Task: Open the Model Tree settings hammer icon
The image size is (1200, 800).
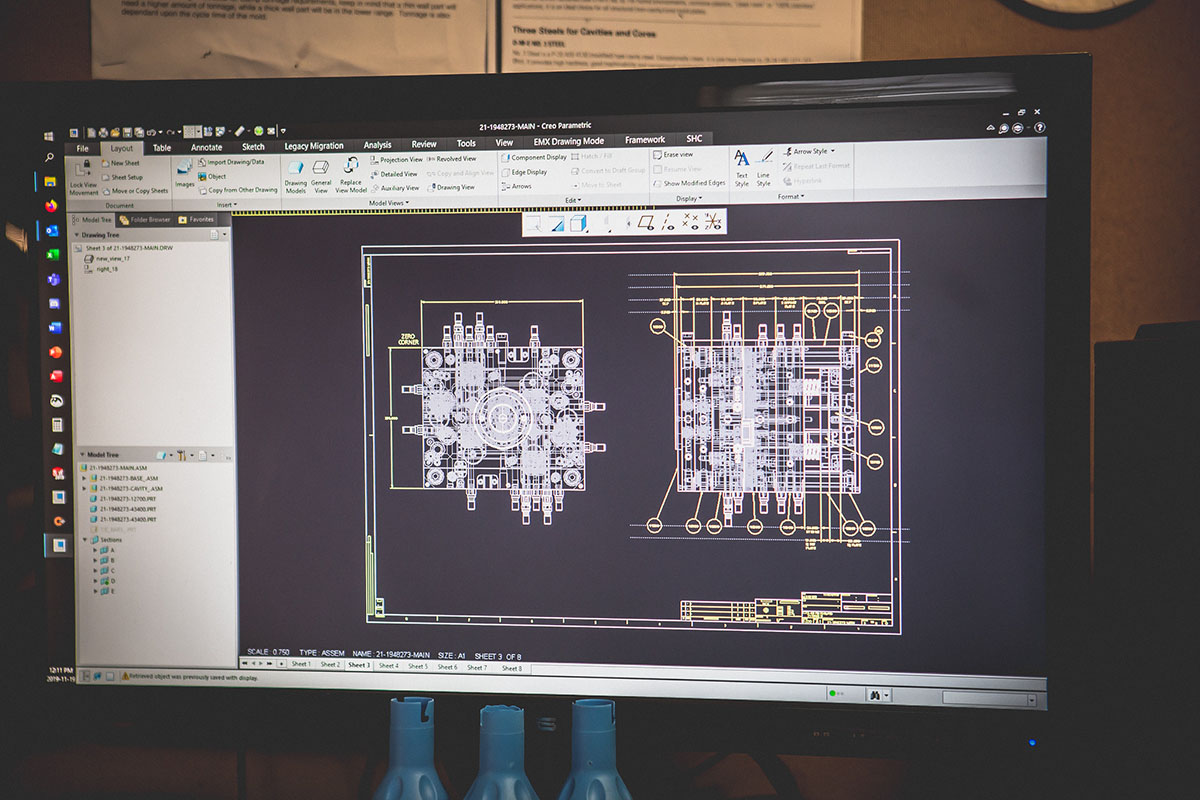Action: point(182,455)
